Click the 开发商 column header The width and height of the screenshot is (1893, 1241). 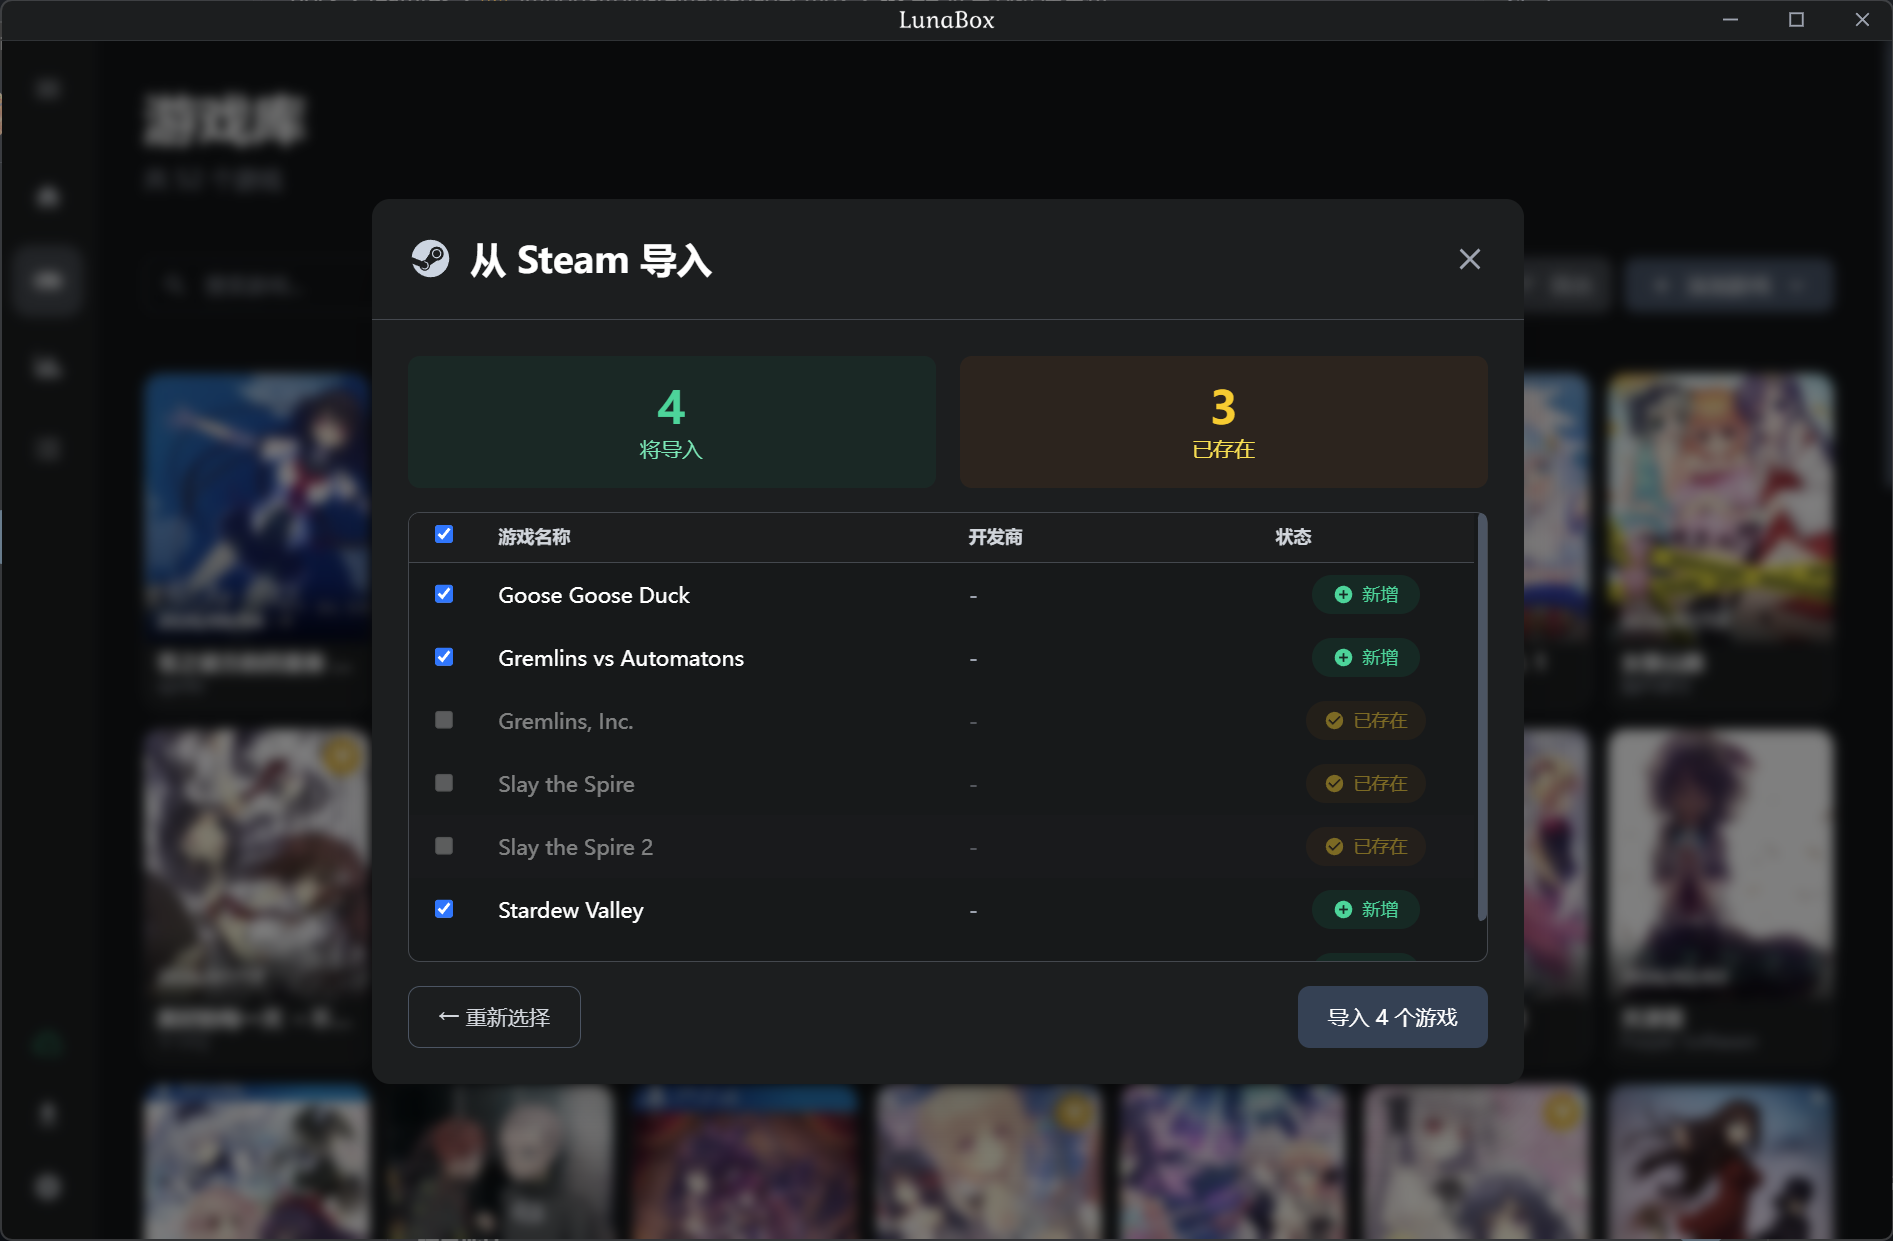(x=995, y=537)
